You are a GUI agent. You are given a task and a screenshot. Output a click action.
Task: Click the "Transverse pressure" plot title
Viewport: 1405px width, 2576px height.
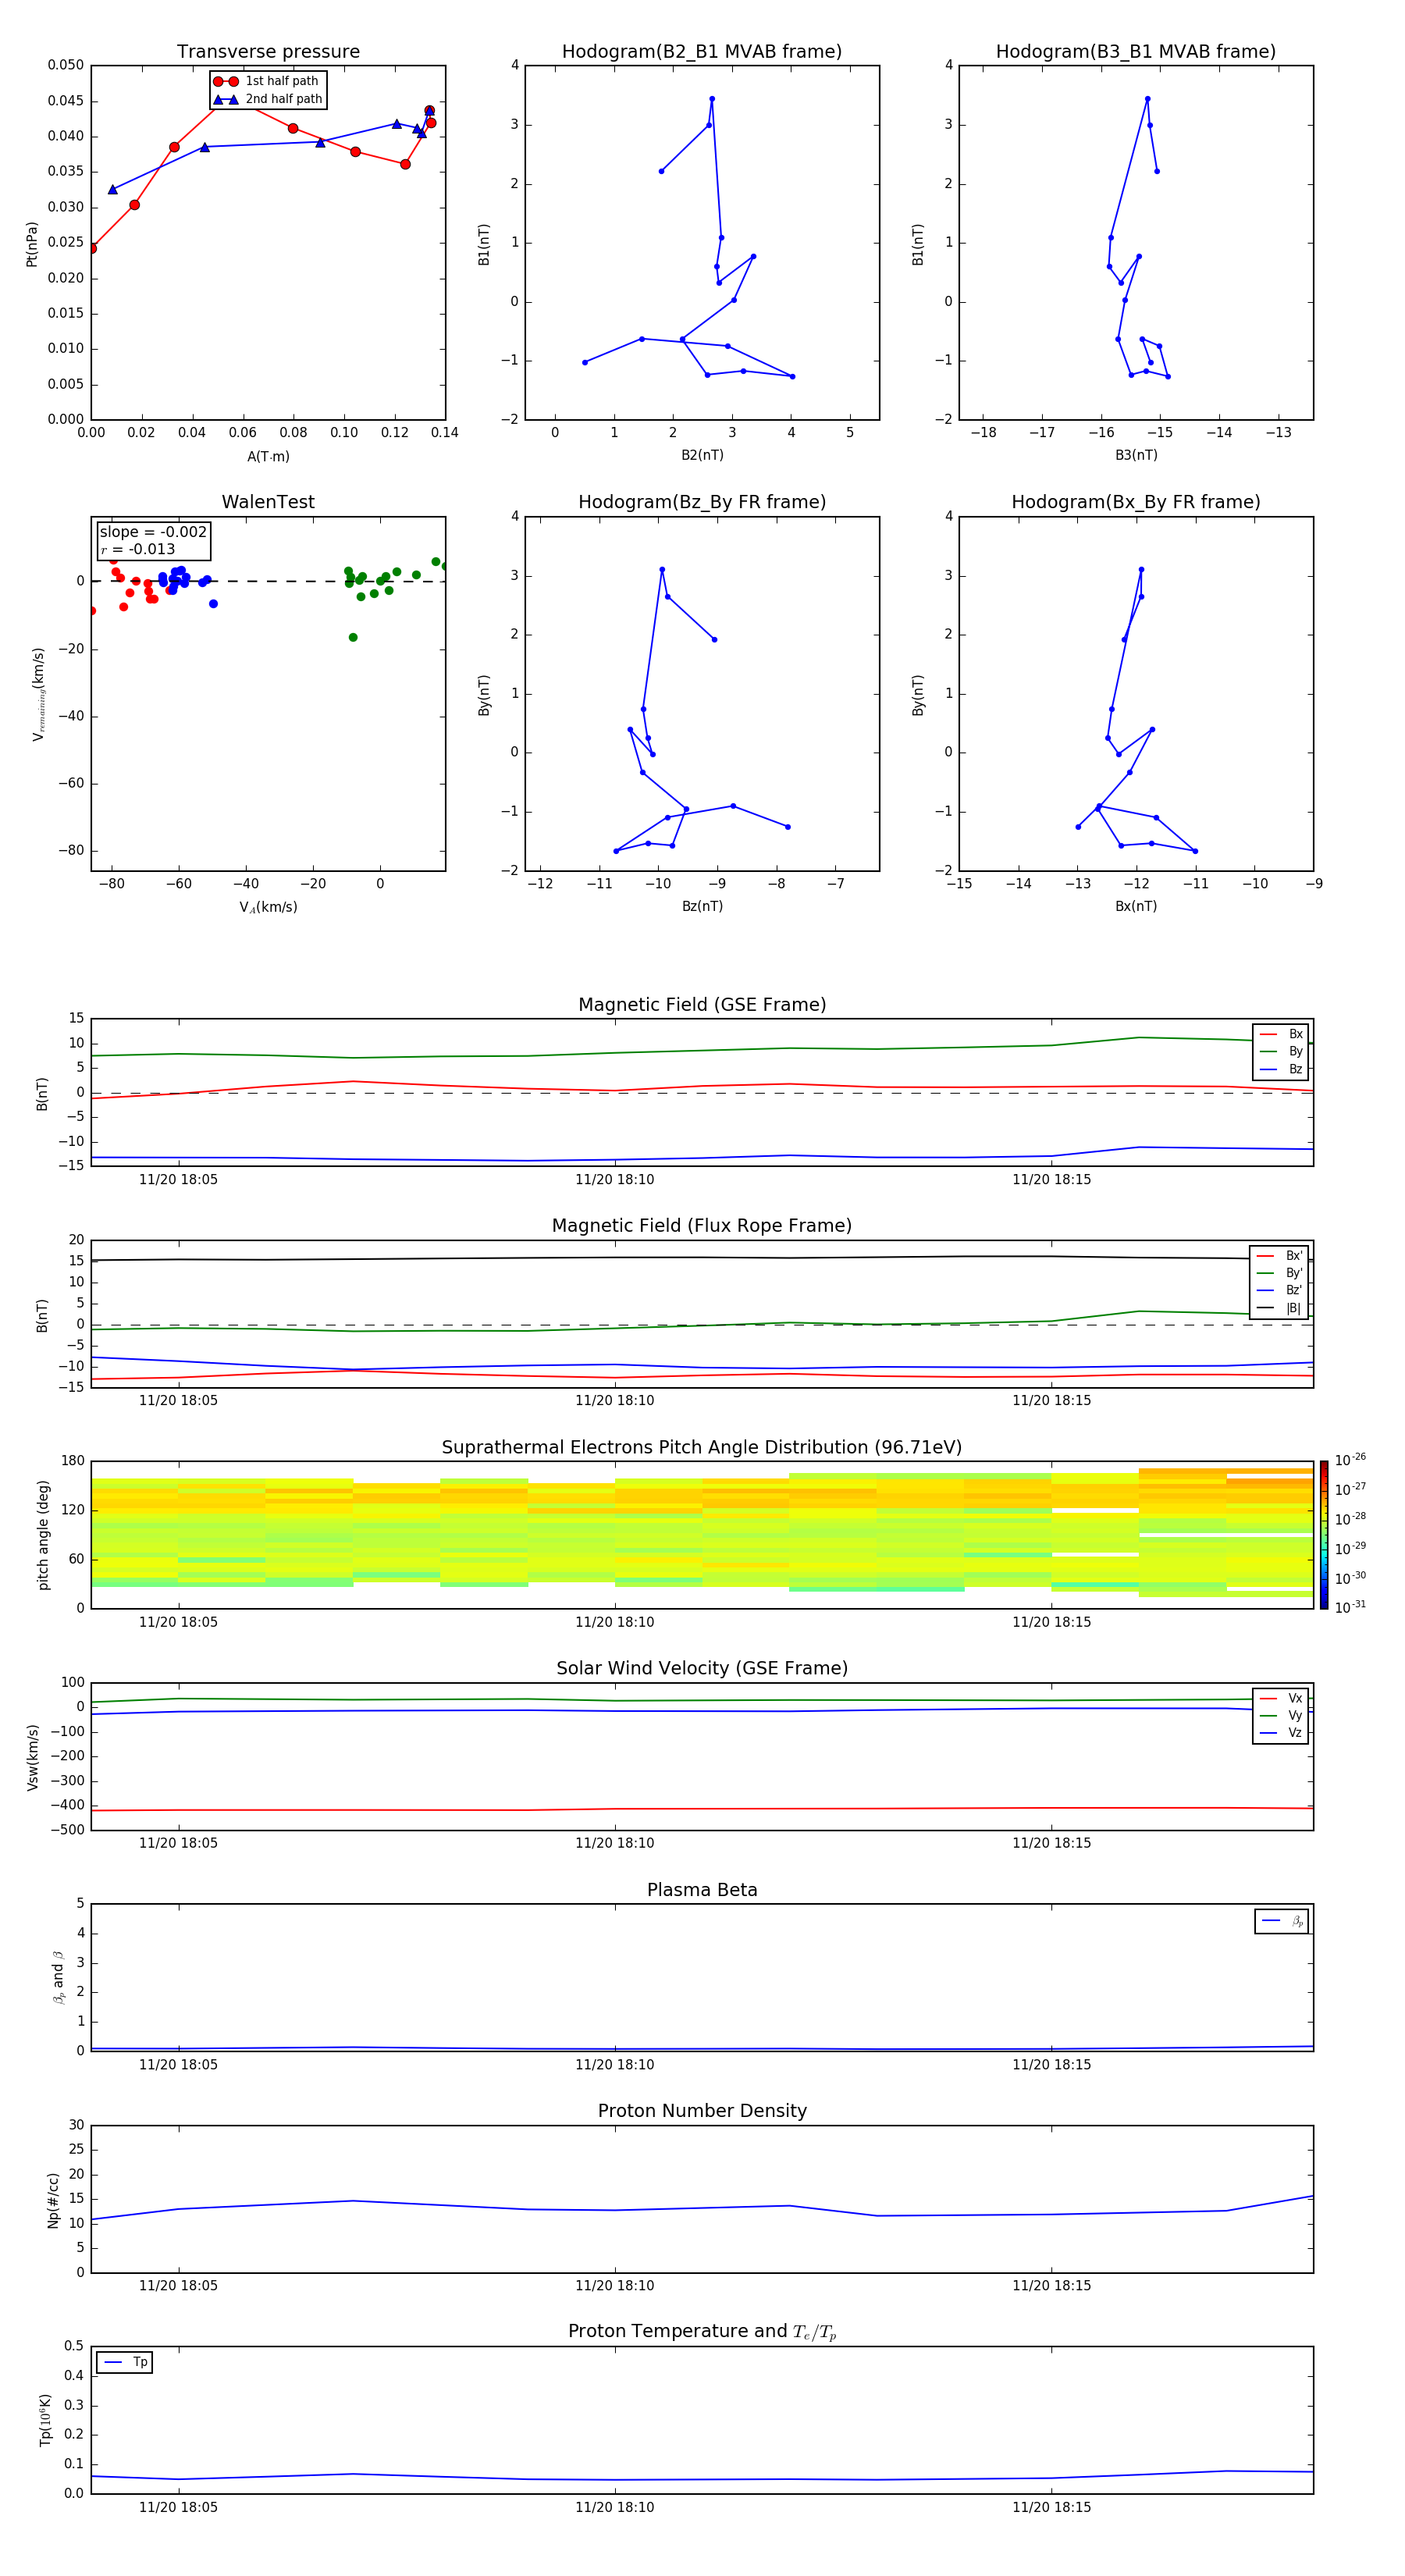tap(268, 52)
